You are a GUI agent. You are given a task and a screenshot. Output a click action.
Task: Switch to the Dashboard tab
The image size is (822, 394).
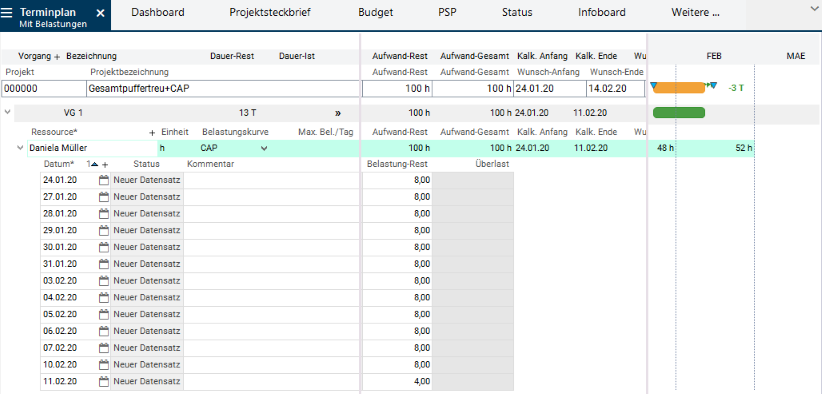(x=158, y=13)
